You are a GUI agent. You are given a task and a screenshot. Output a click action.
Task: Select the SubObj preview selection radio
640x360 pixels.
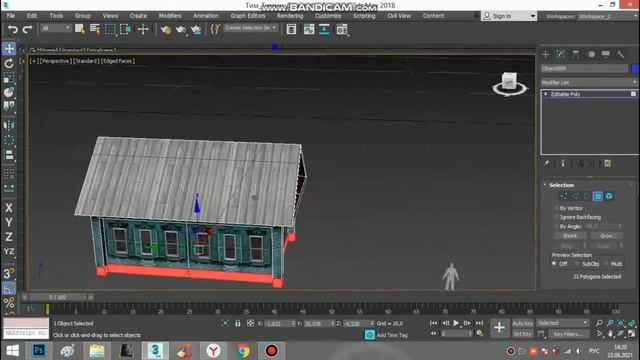pos(577,264)
